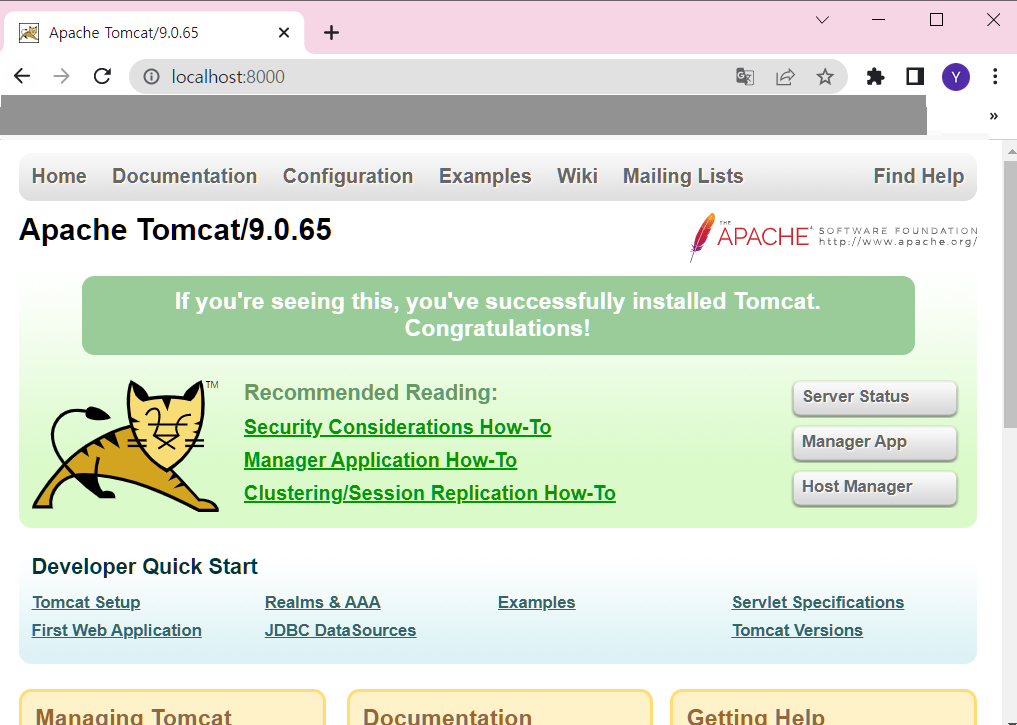The image size is (1017, 725).
Task: Click the Managing Tomcat section heading
Action: [134, 716]
